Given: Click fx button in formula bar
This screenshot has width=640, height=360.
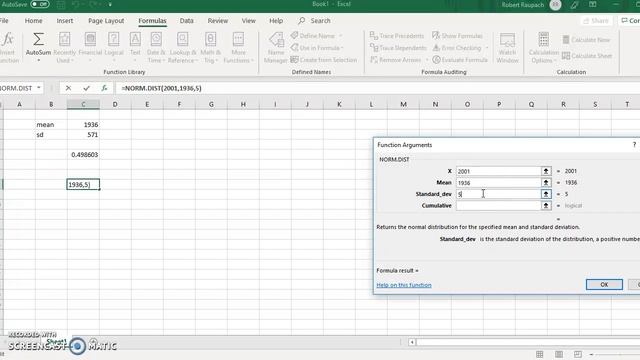Looking at the screenshot, I should 104,88.
